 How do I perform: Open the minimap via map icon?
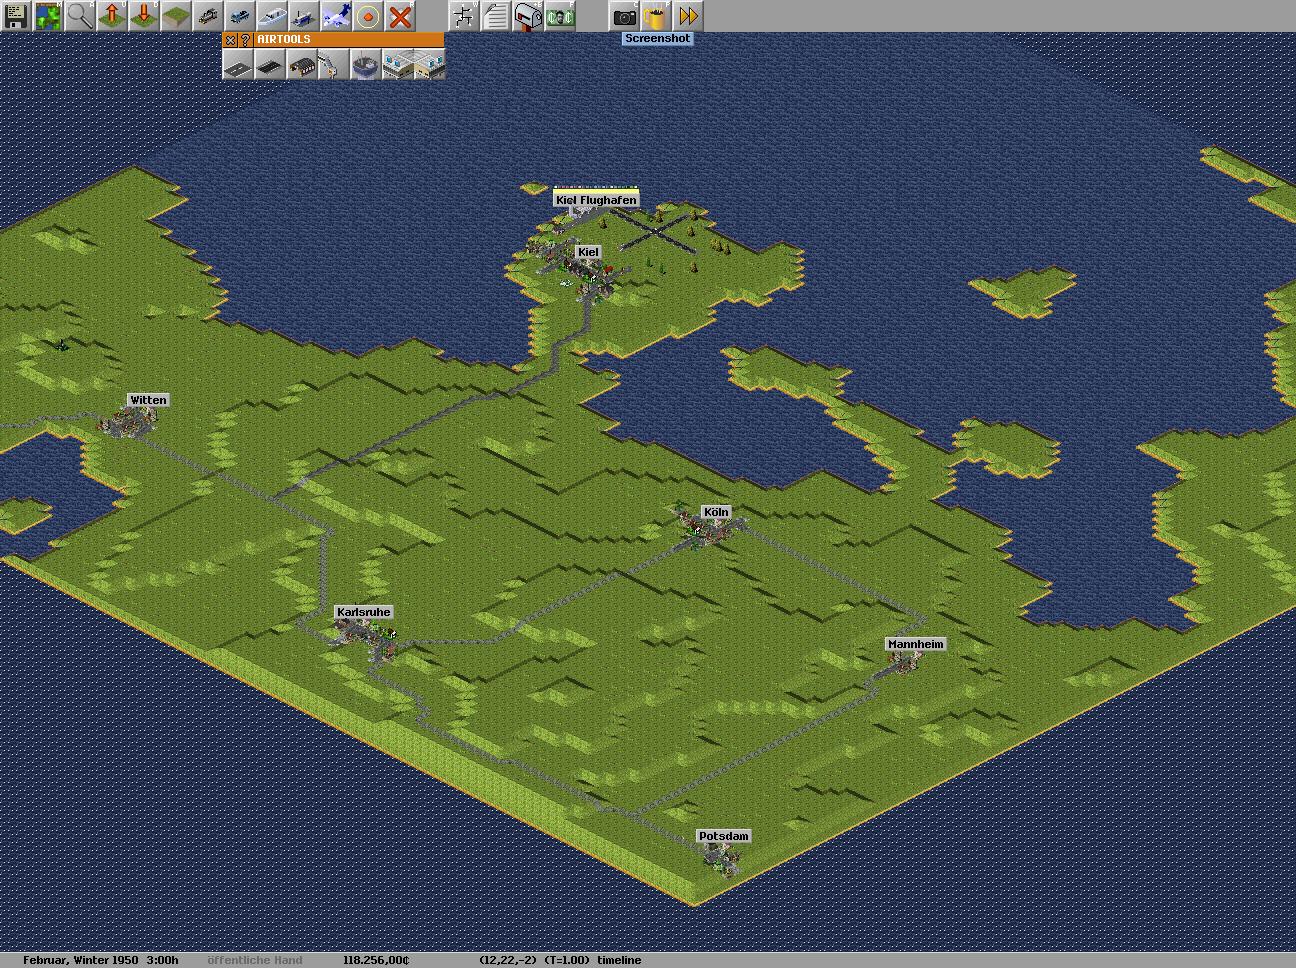click(x=48, y=16)
